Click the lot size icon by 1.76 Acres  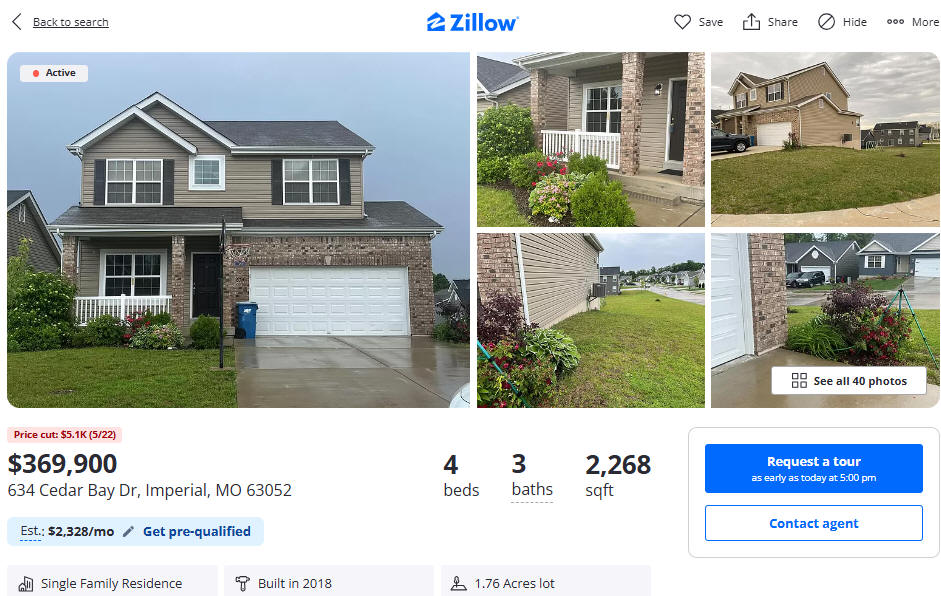(458, 584)
